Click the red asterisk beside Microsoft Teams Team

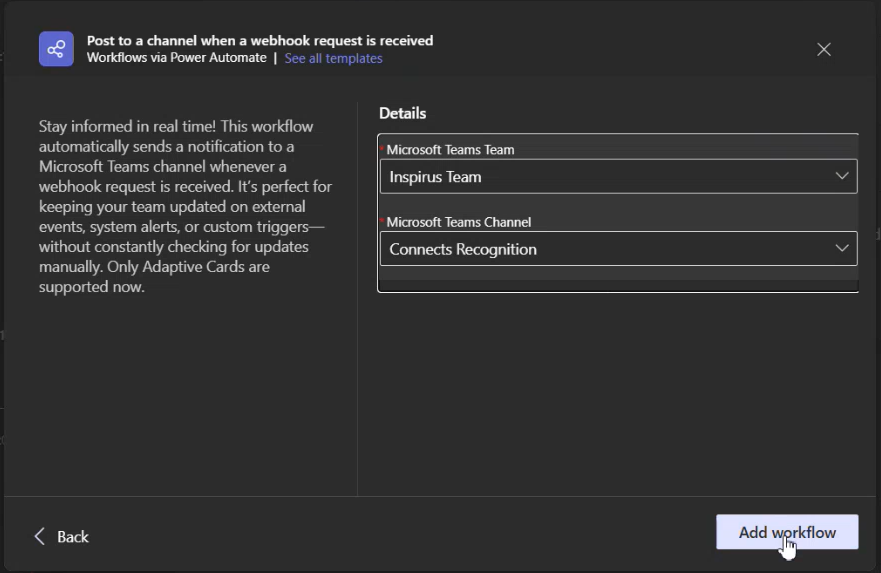coord(382,148)
